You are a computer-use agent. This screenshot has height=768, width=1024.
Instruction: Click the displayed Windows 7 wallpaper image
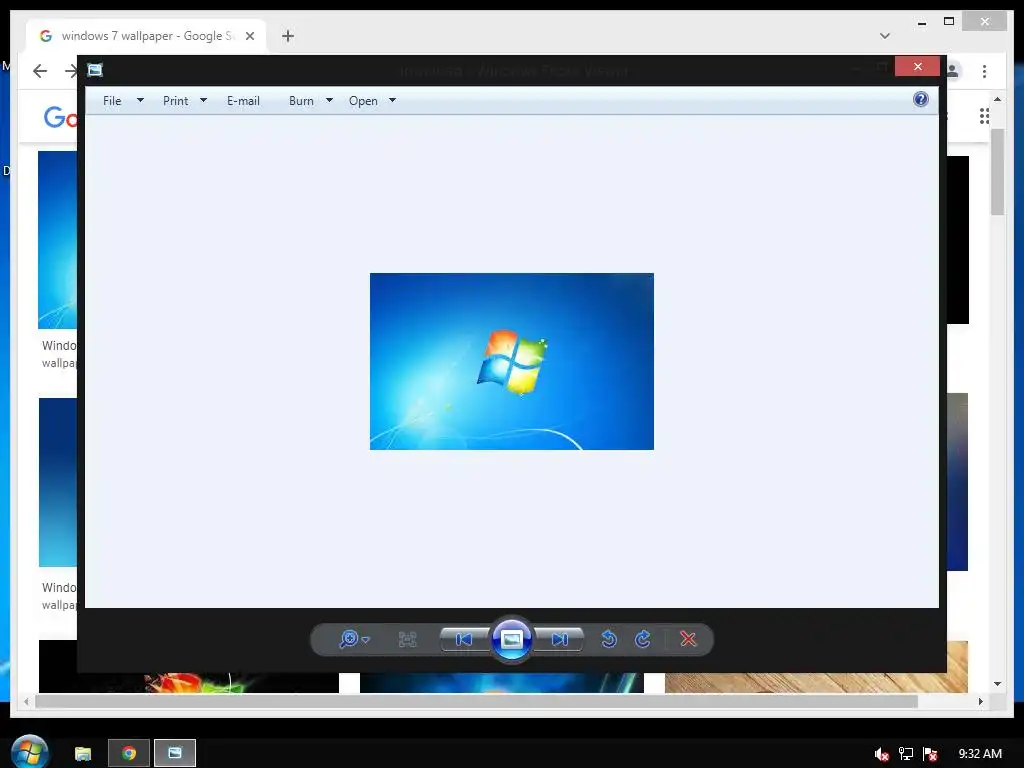pos(511,361)
